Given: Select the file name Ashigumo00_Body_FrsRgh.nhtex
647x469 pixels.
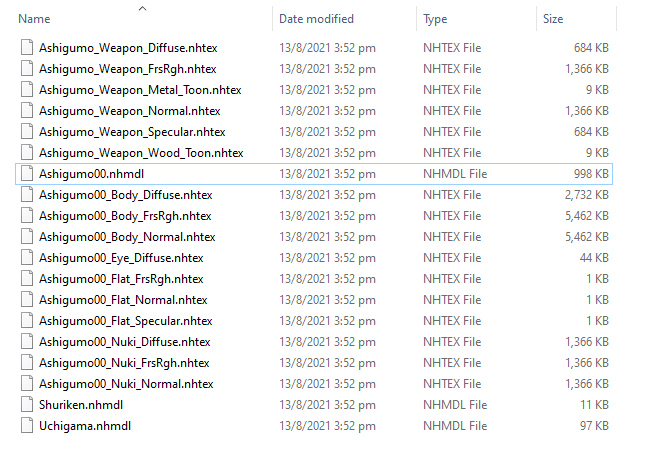Looking at the screenshot, I should point(125,216).
